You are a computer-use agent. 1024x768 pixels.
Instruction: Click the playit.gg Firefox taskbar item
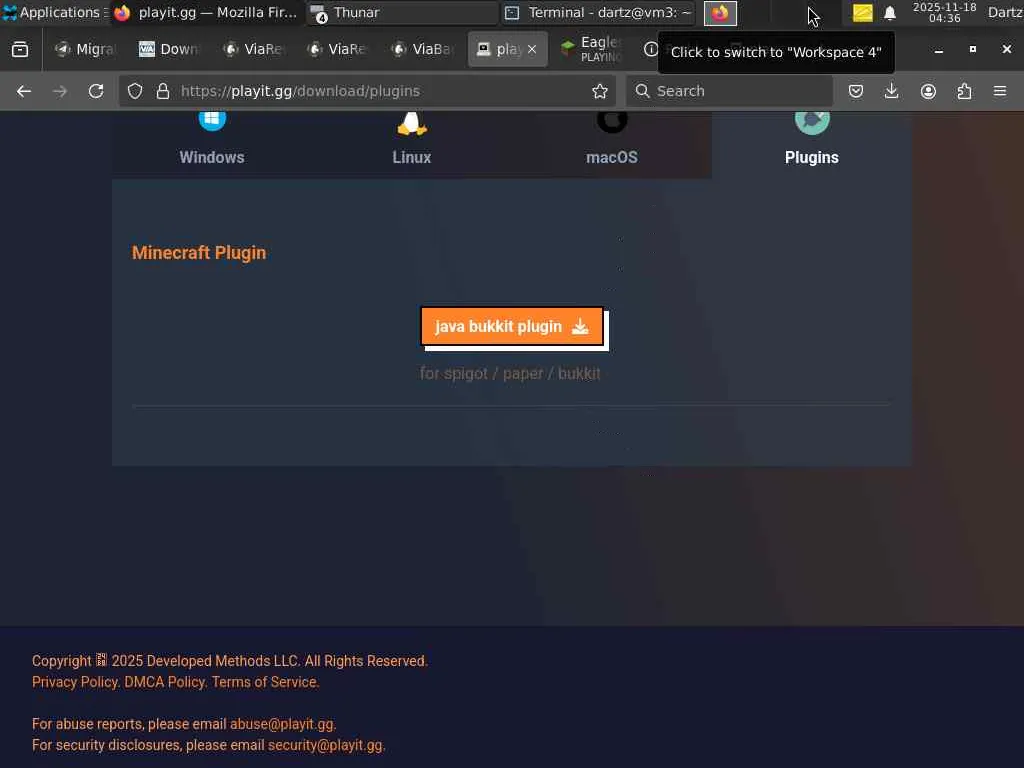tap(207, 12)
